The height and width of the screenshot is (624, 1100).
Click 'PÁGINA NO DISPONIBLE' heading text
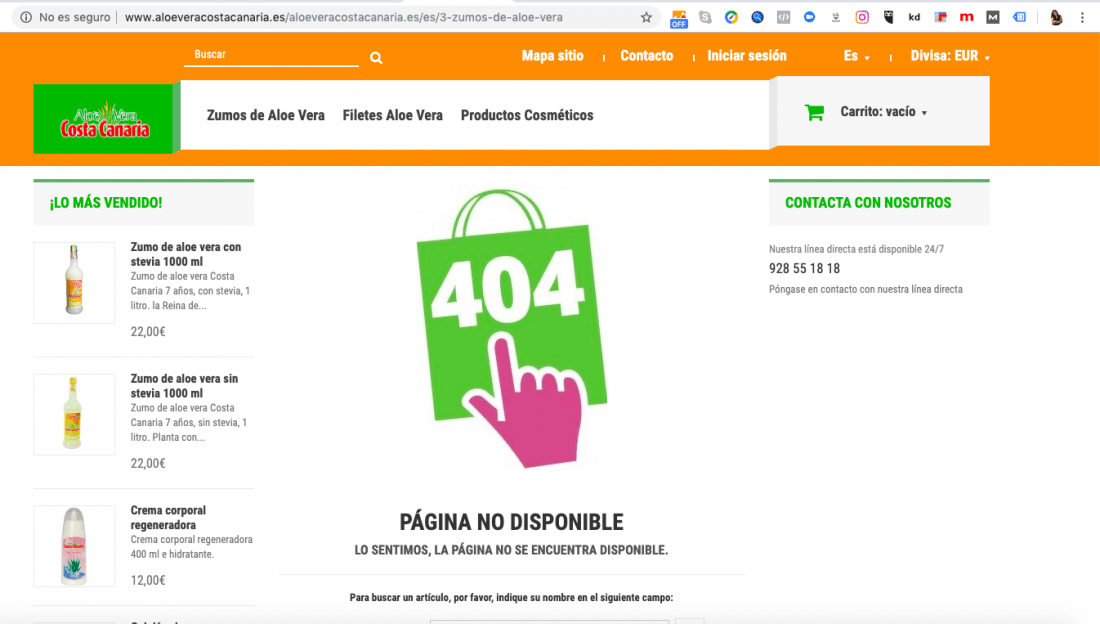click(x=511, y=522)
